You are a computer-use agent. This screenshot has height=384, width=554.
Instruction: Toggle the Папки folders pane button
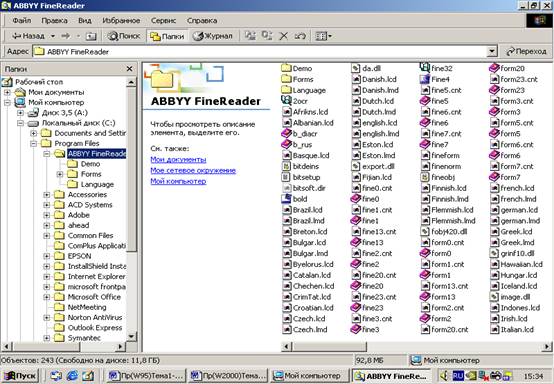(167, 36)
